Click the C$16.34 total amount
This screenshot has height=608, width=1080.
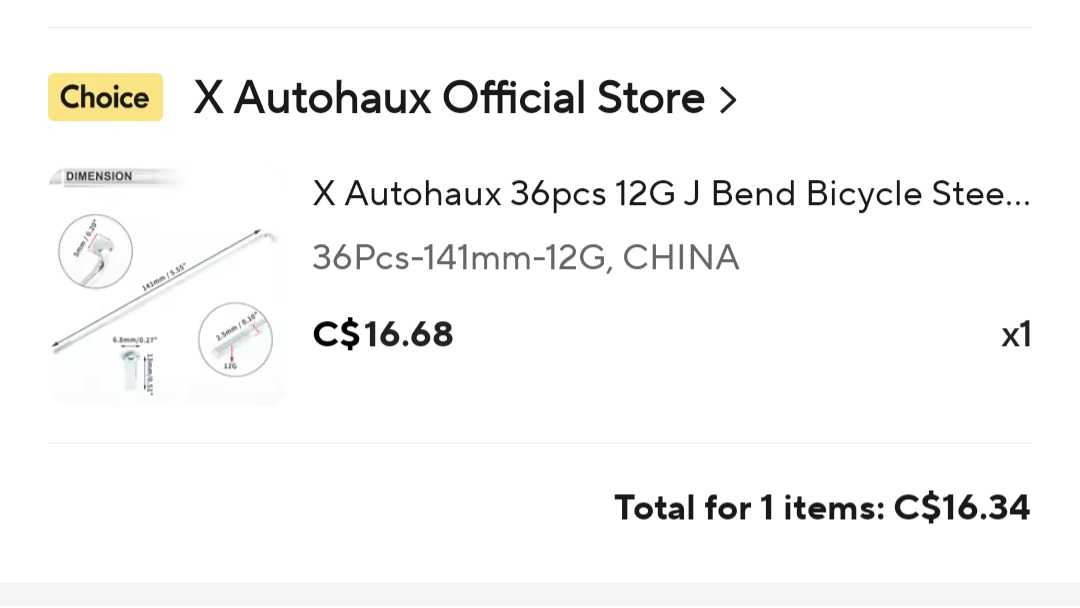[962, 508]
